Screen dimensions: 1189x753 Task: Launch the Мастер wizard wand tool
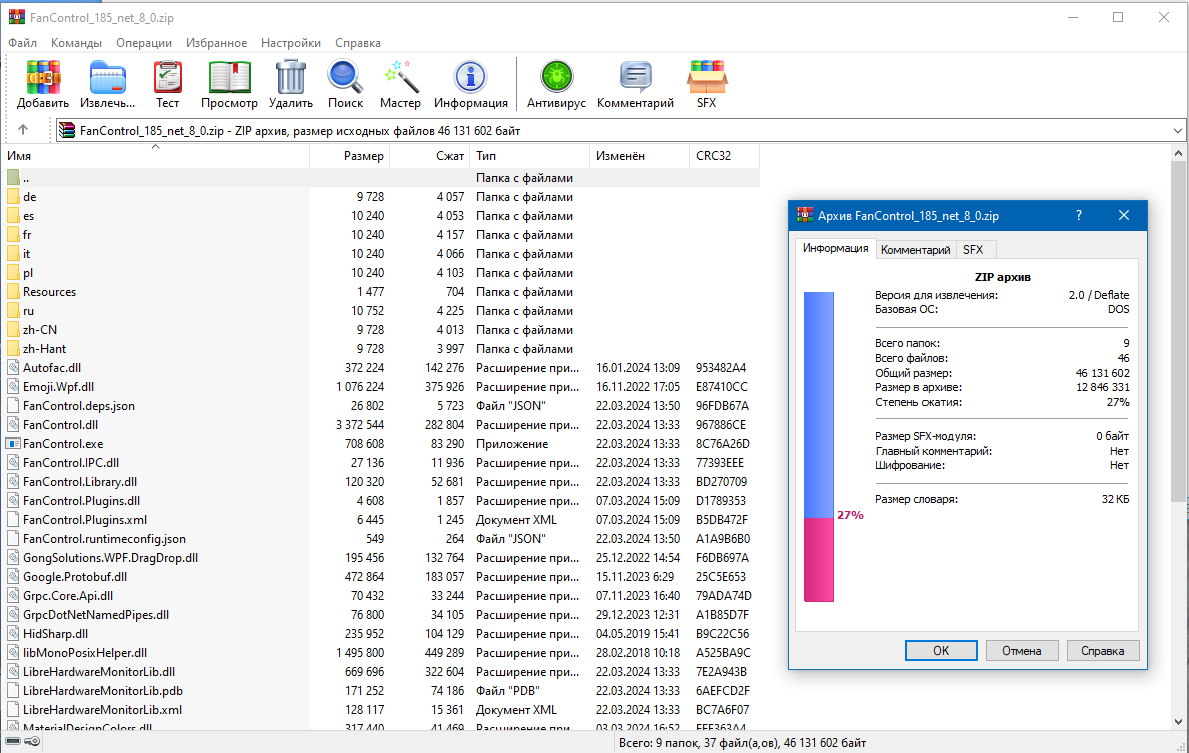[x=400, y=77]
